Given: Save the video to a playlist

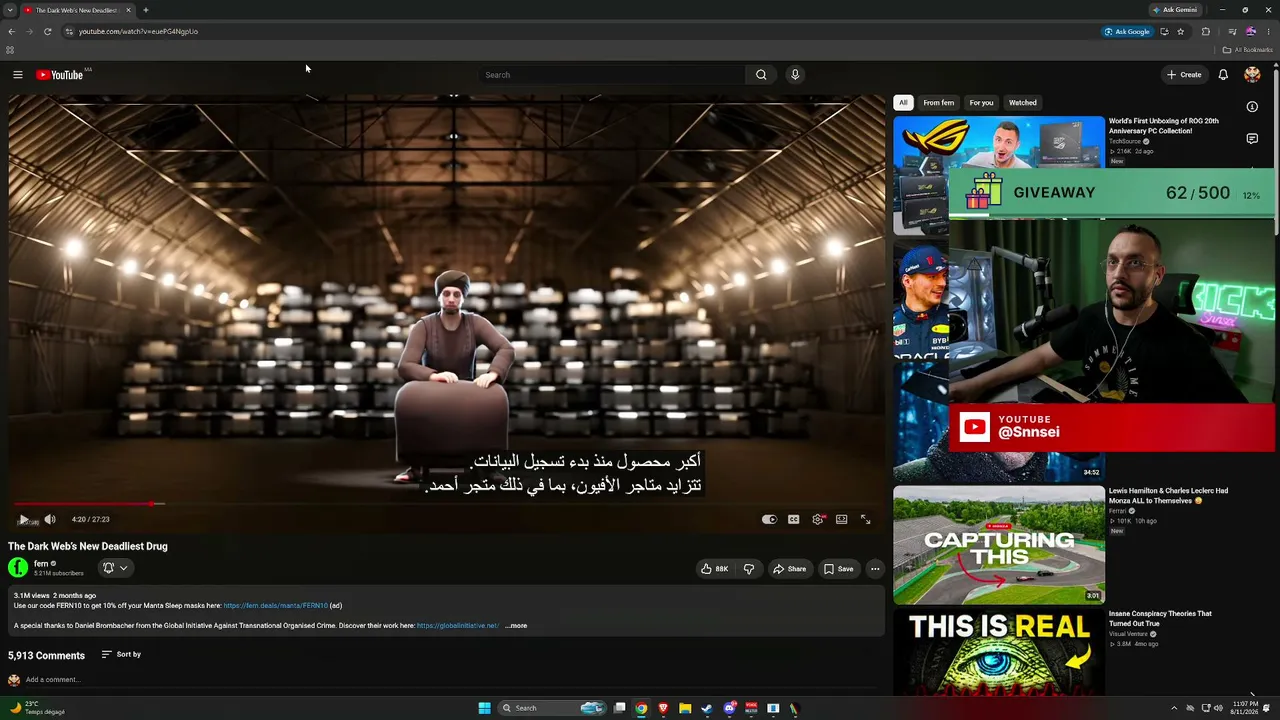Looking at the screenshot, I should tap(838, 569).
